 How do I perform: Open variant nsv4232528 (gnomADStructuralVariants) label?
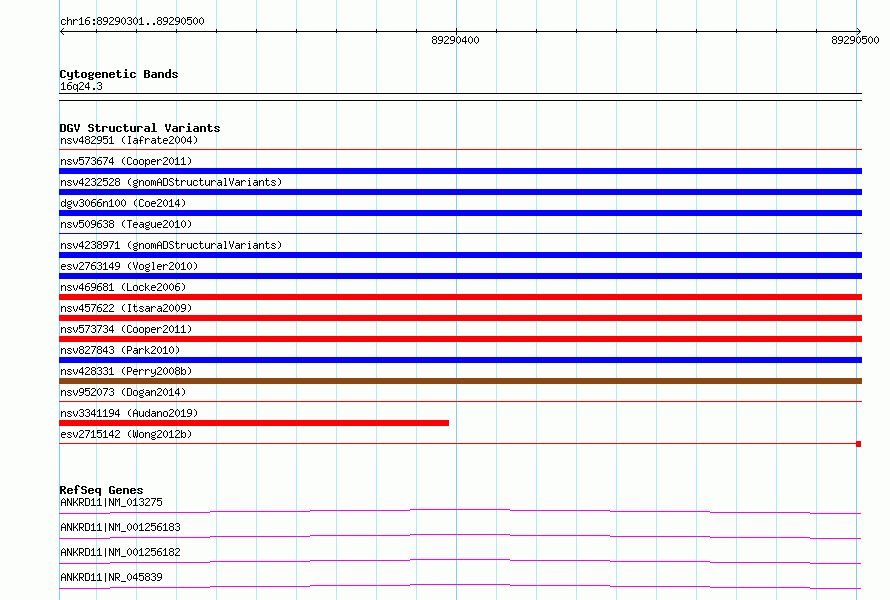coord(171,182)
